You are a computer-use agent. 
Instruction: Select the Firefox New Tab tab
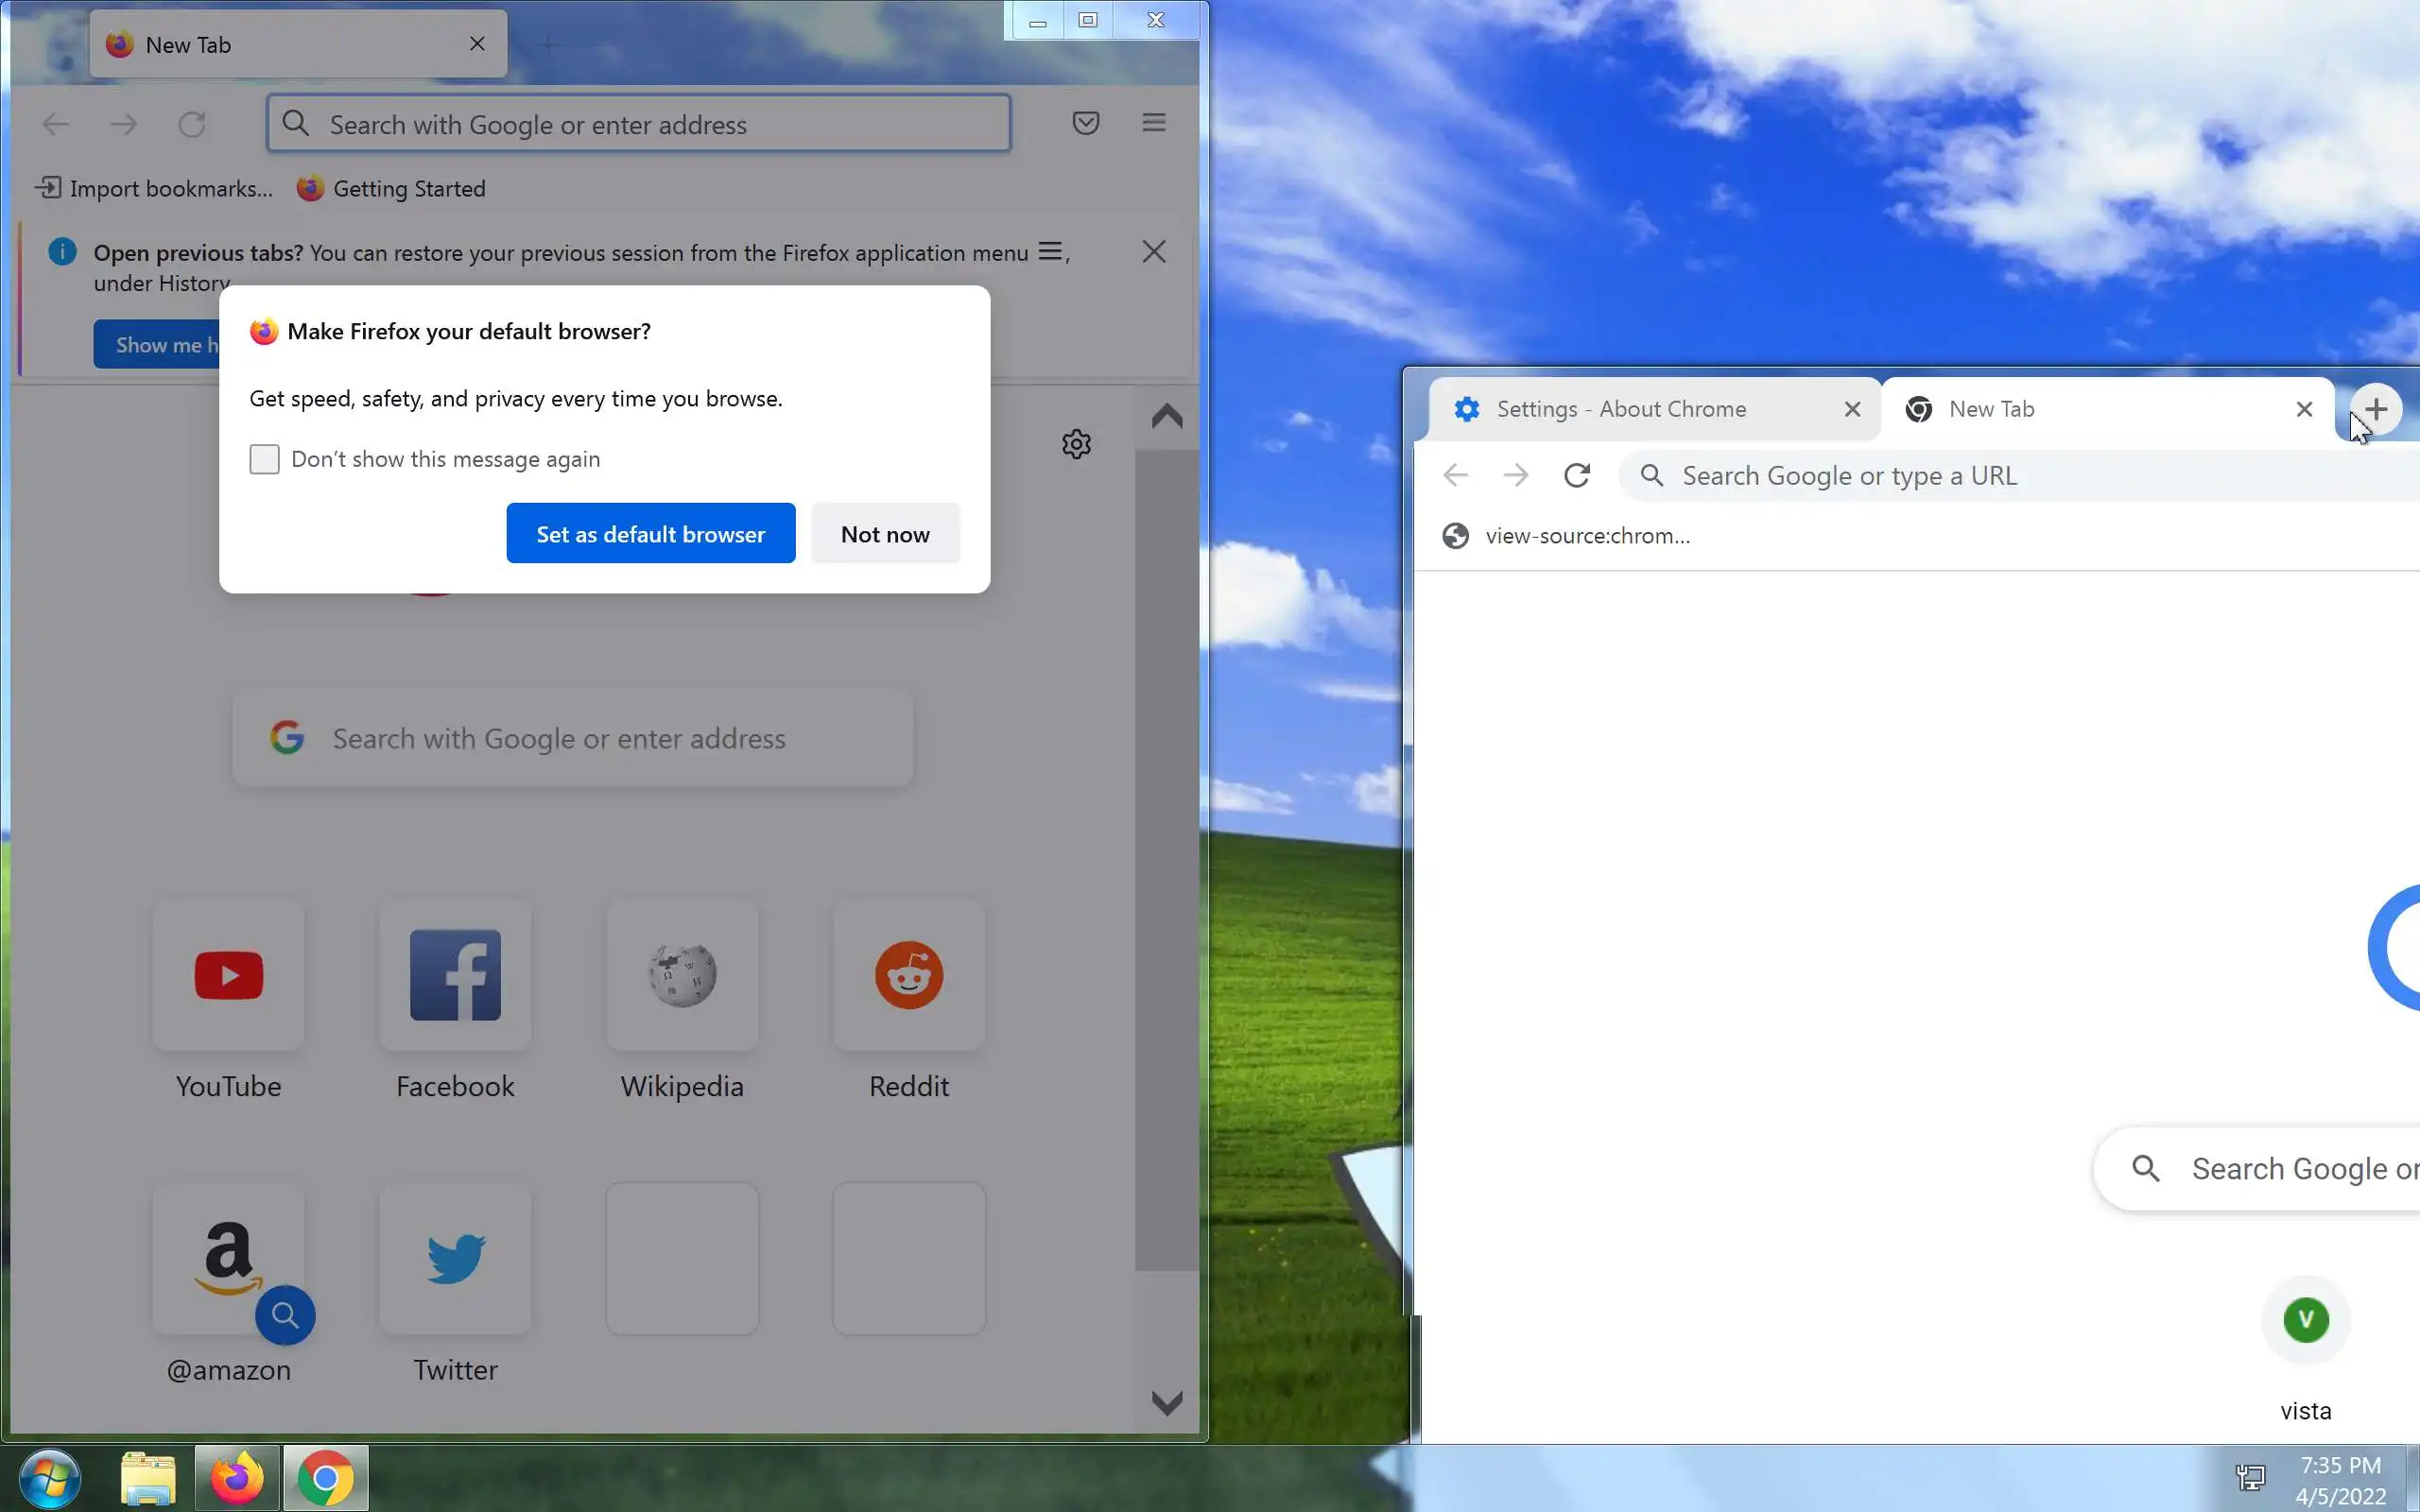coord(280,45)
